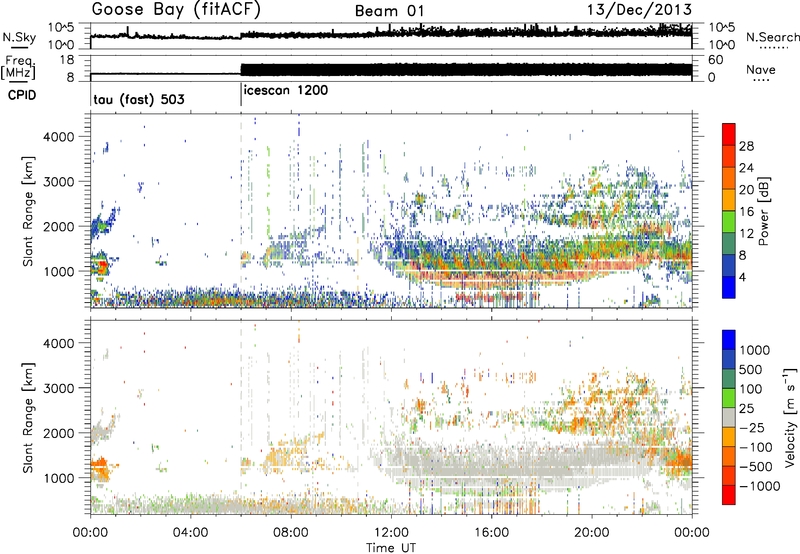Screen dimensions: 800x554
Task: Click the 'Slant Range [km]' label of the velocity panel
Action: [28, 417]
